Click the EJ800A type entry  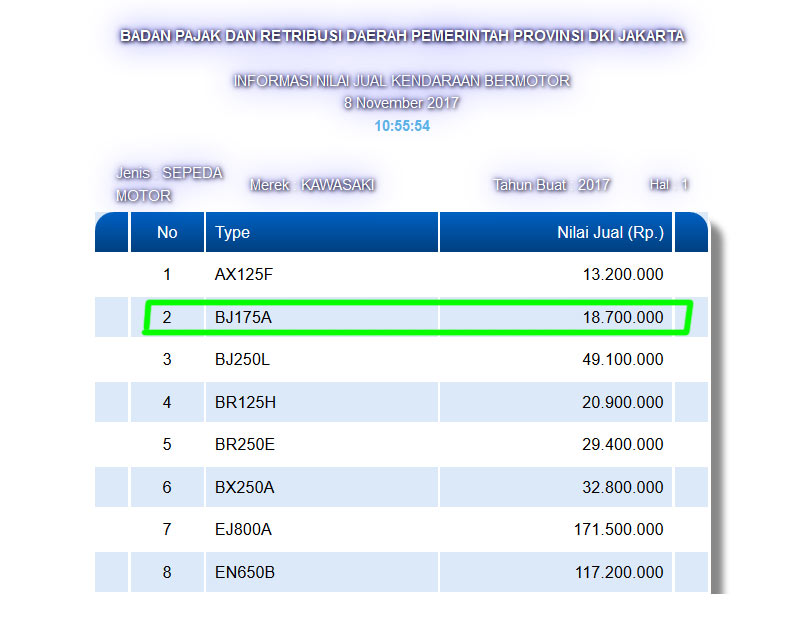[x=243, y=529]
